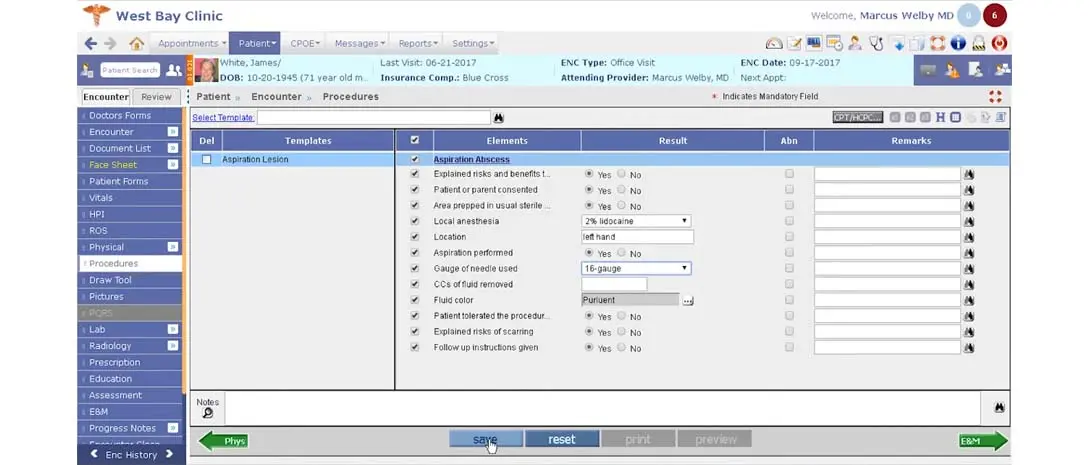Screen dimensions: 1089x465
Task: Click the red power logout icon
Action: point(999,43)
